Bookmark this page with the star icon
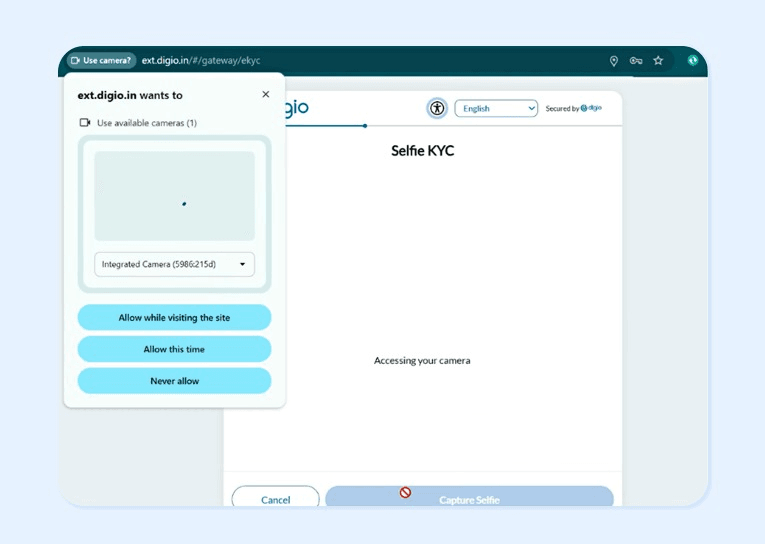765x544 pixels. [x=658, y=60]
